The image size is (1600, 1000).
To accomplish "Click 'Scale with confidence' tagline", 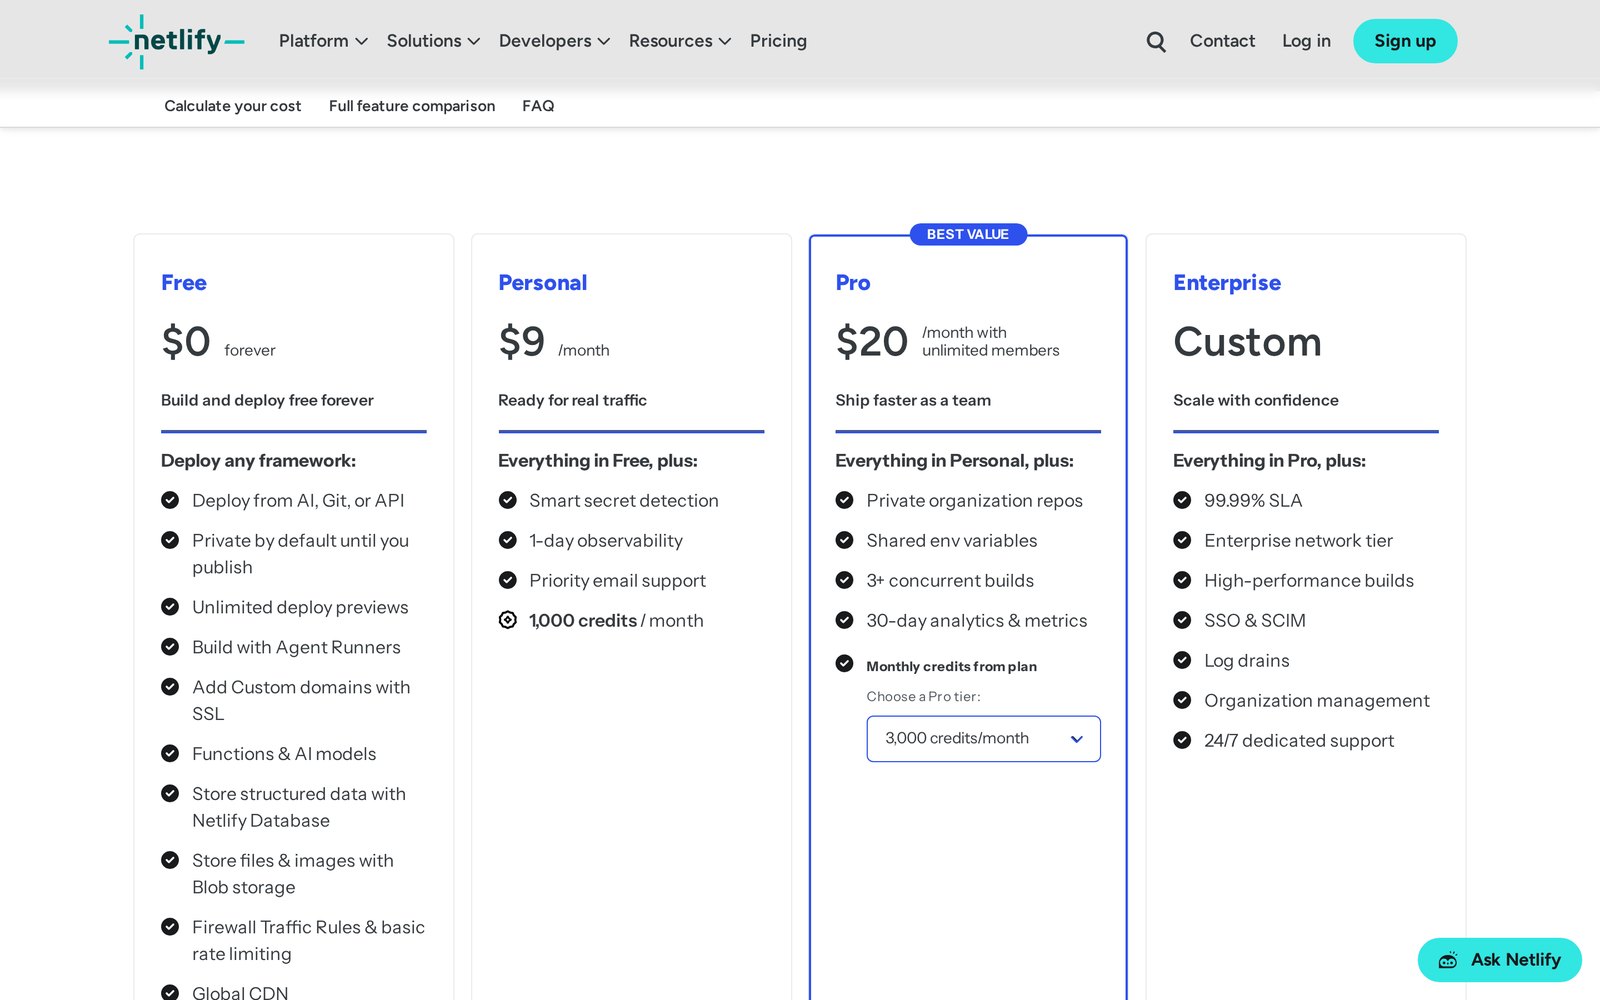I will click(1255, 400).
